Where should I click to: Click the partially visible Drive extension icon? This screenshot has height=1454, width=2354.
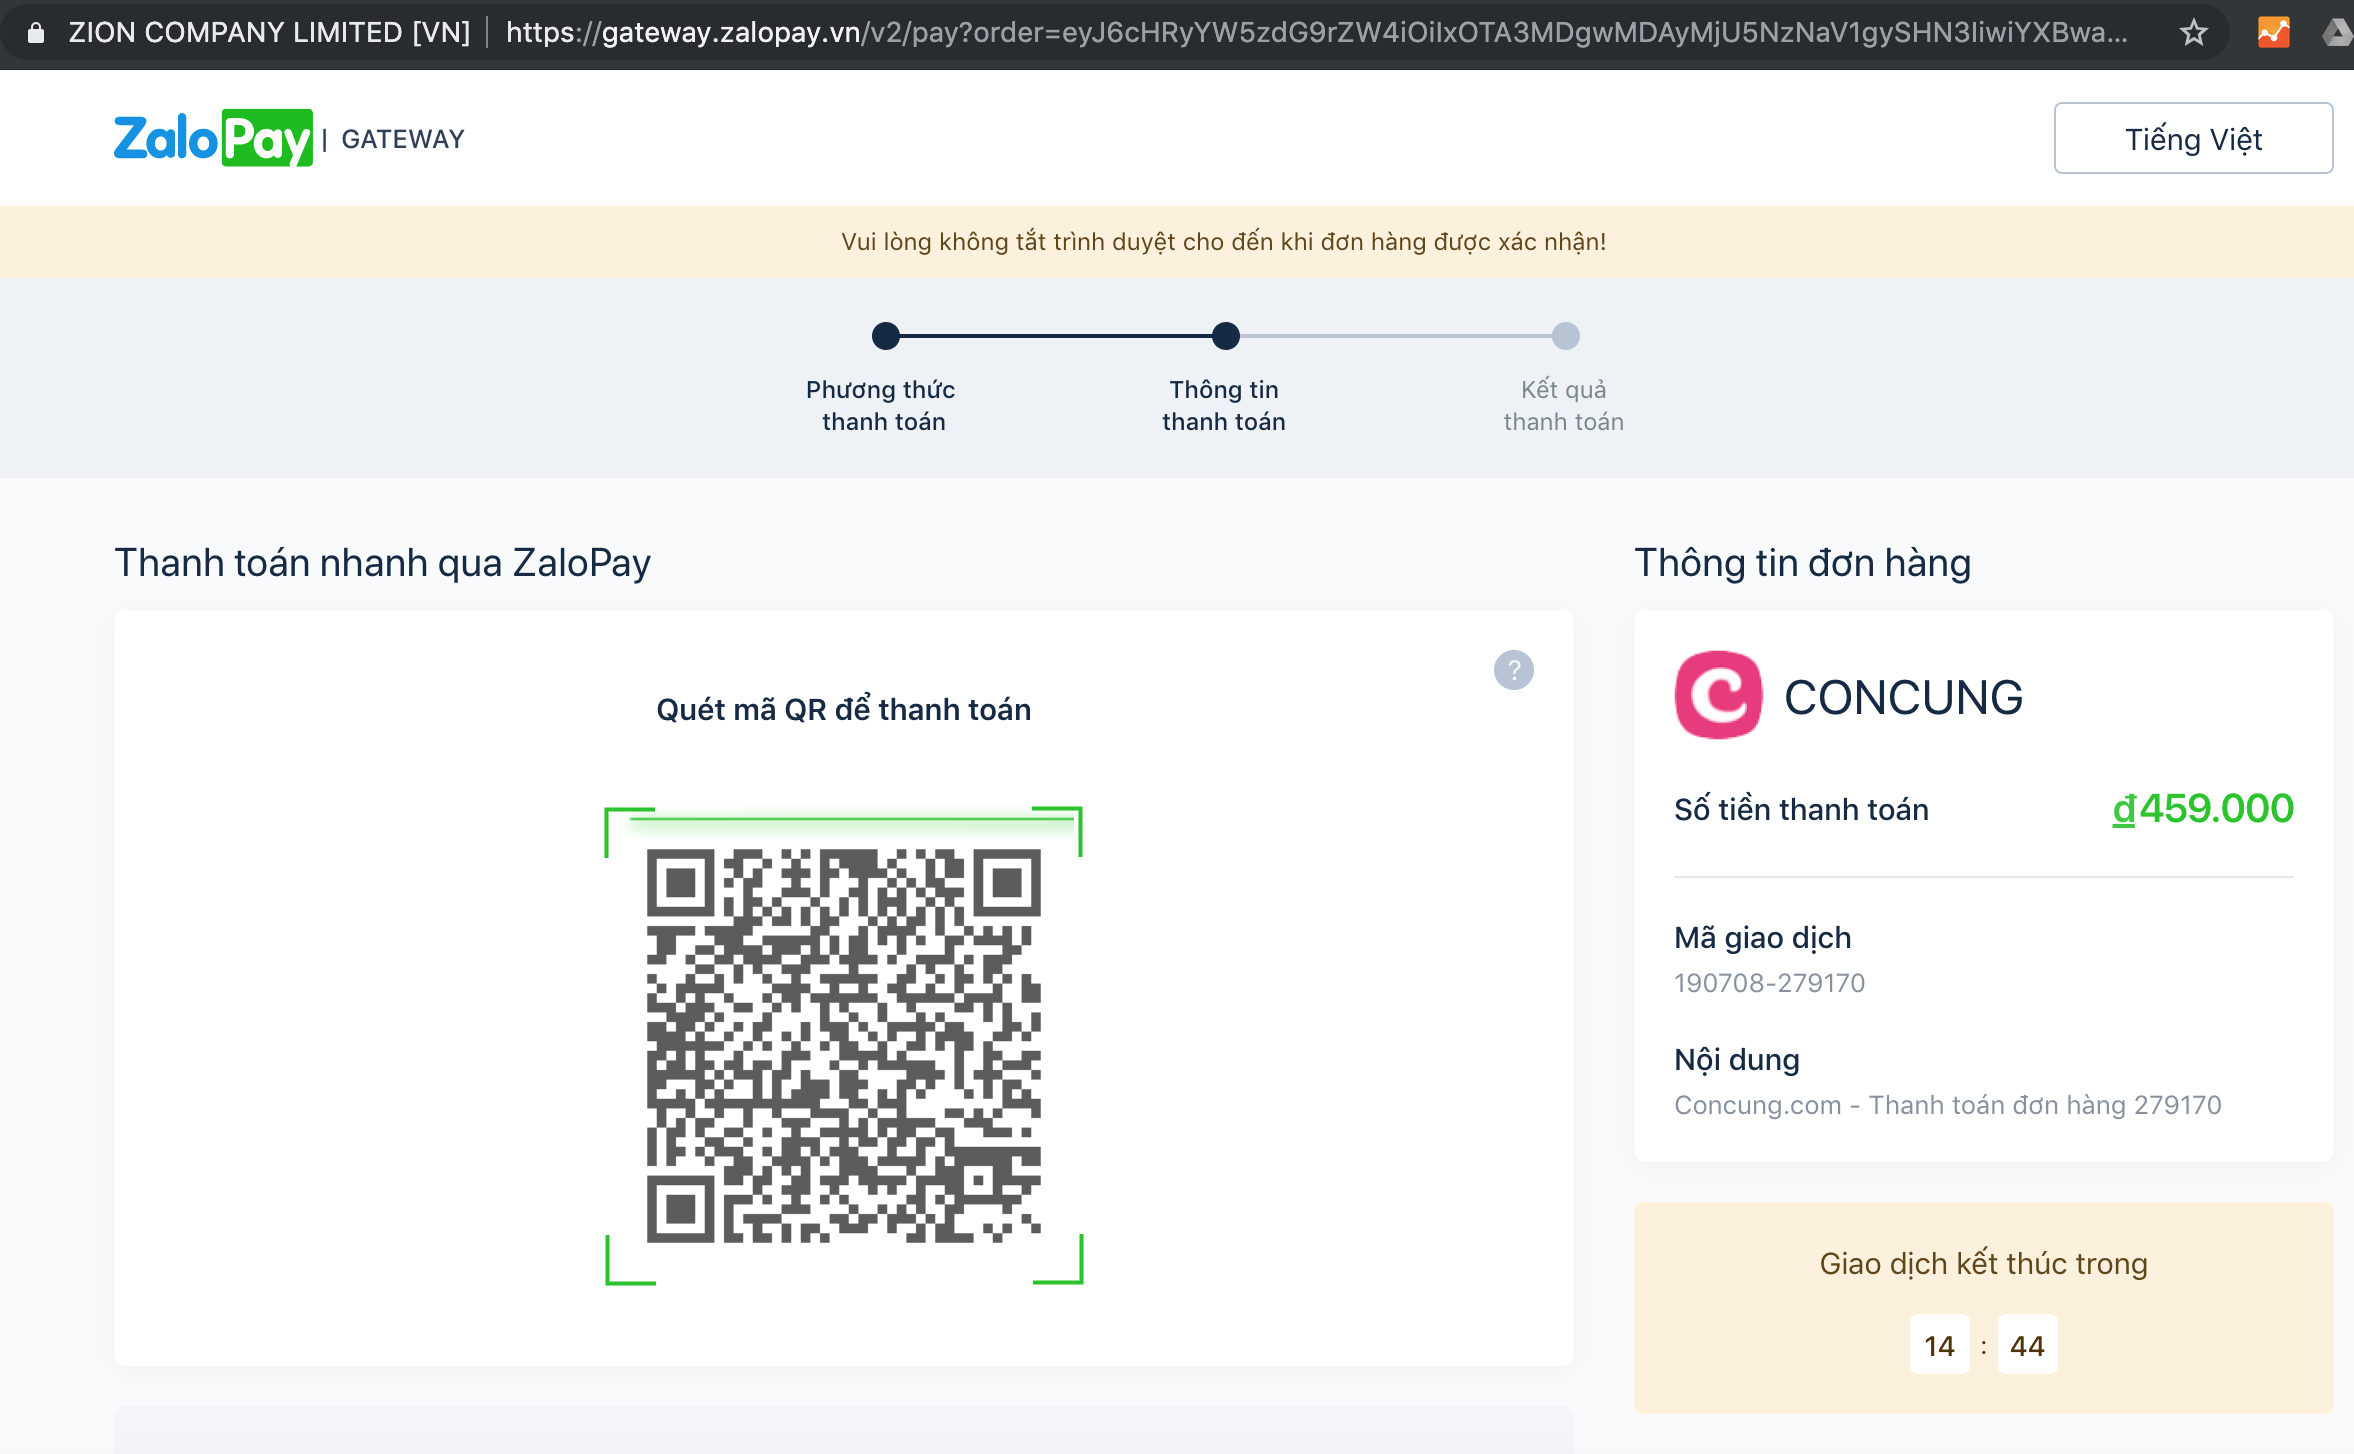click(2338, 33)
